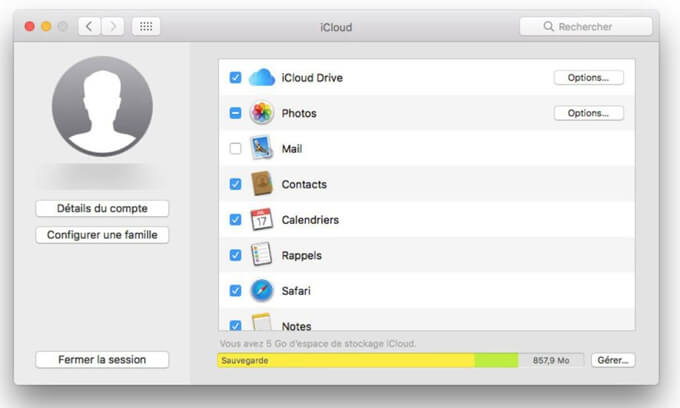
Task: Uncheck the iCloud Drive checkbox
Action: pos(235,78)
